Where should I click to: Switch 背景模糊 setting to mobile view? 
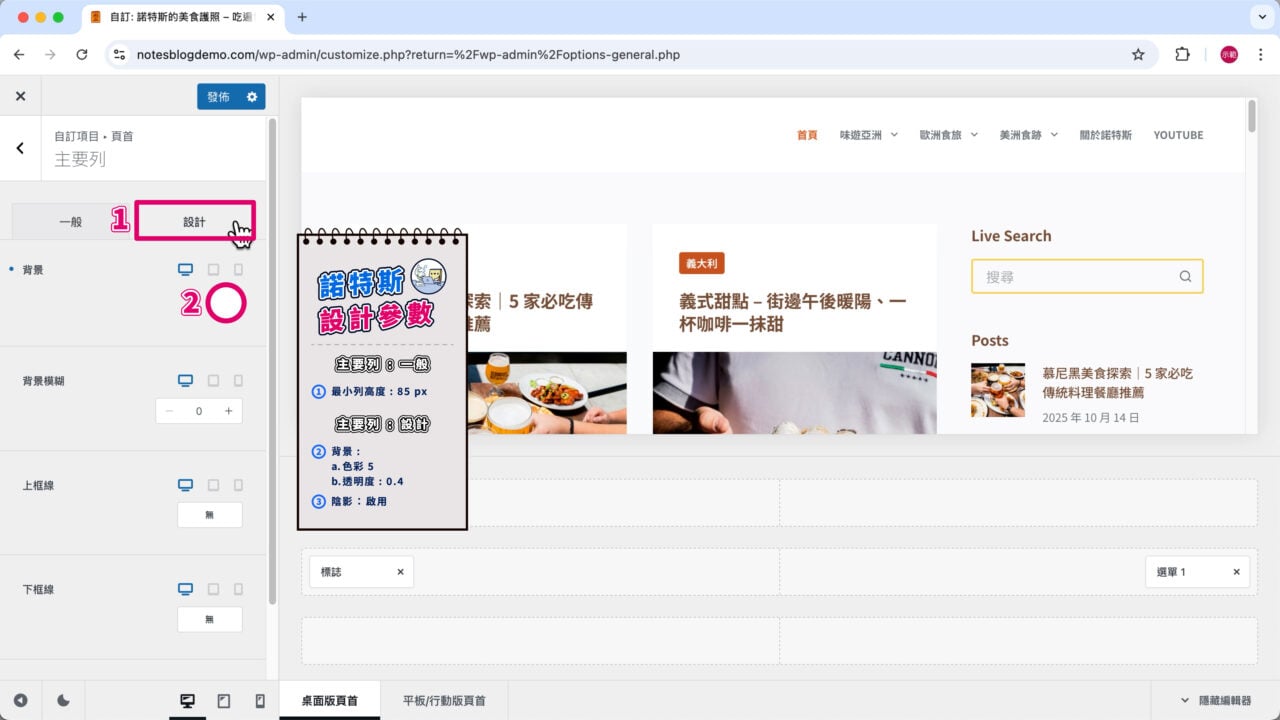click(x=237, y=380)
